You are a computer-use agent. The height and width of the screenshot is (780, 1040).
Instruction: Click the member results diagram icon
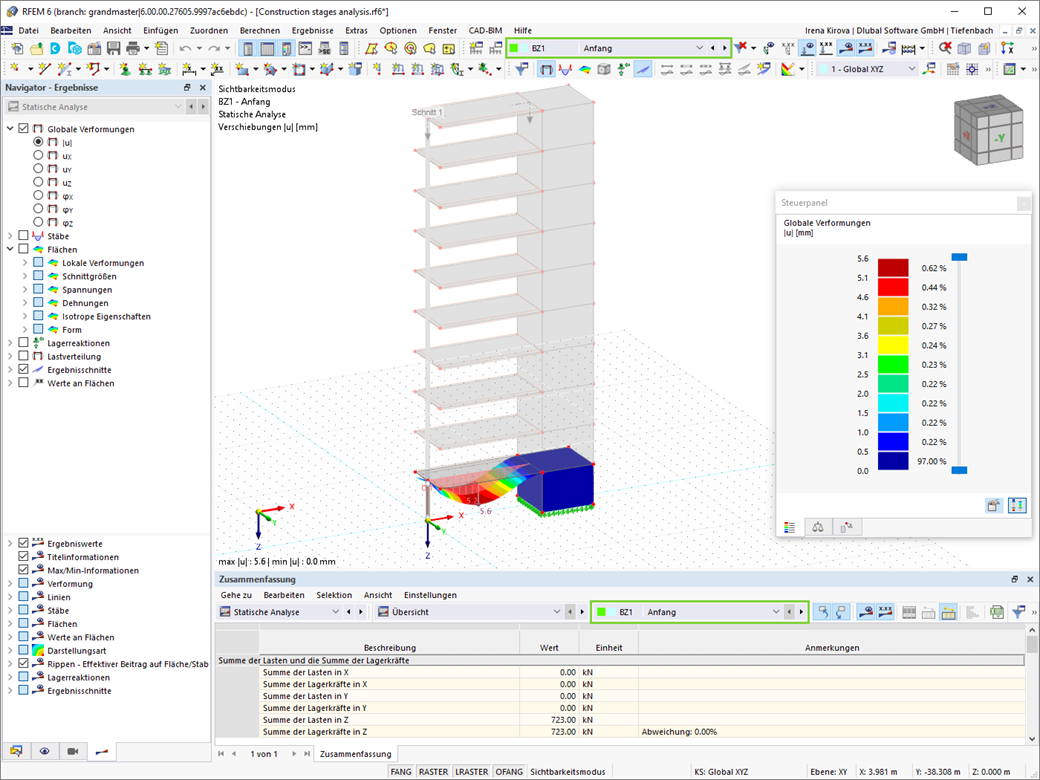tap(564, 69)
